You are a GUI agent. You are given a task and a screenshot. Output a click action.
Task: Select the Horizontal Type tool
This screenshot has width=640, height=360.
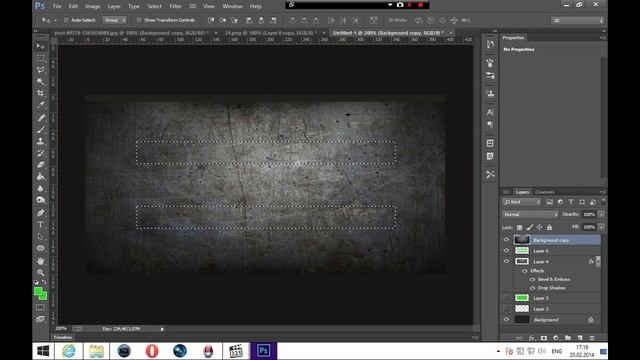[40, 224]
